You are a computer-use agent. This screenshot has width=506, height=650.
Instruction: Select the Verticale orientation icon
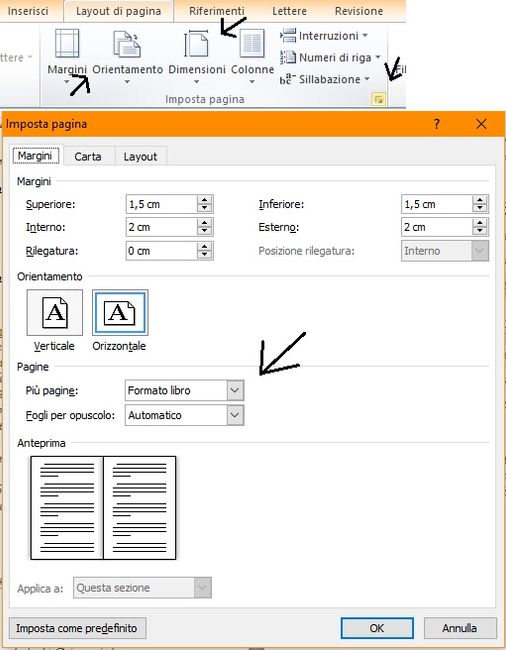tap(55, 313)
